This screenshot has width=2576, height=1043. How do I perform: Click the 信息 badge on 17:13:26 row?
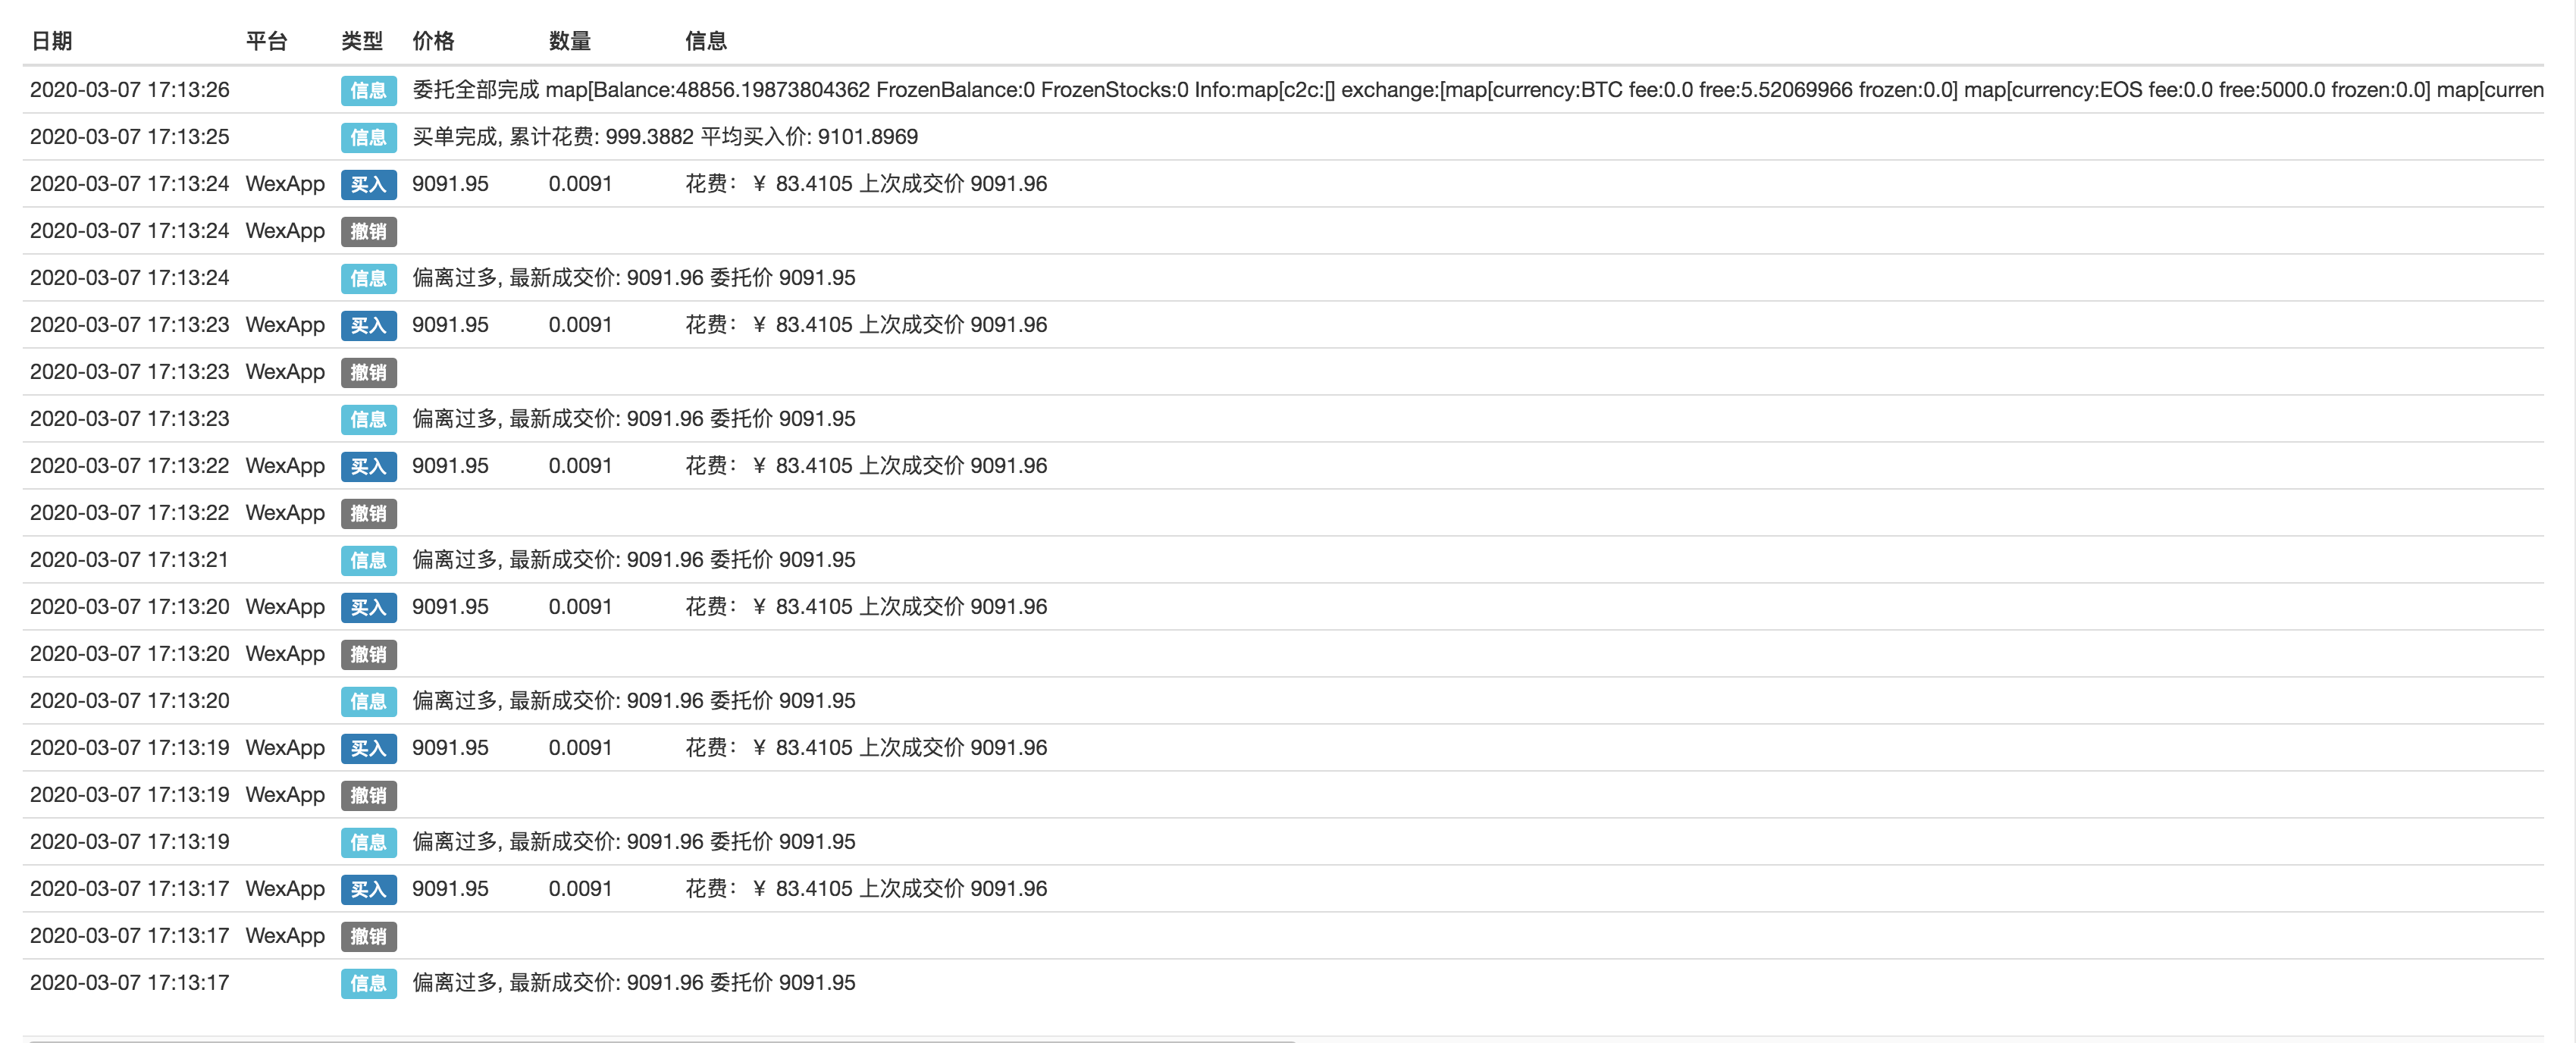pos(368,90)
